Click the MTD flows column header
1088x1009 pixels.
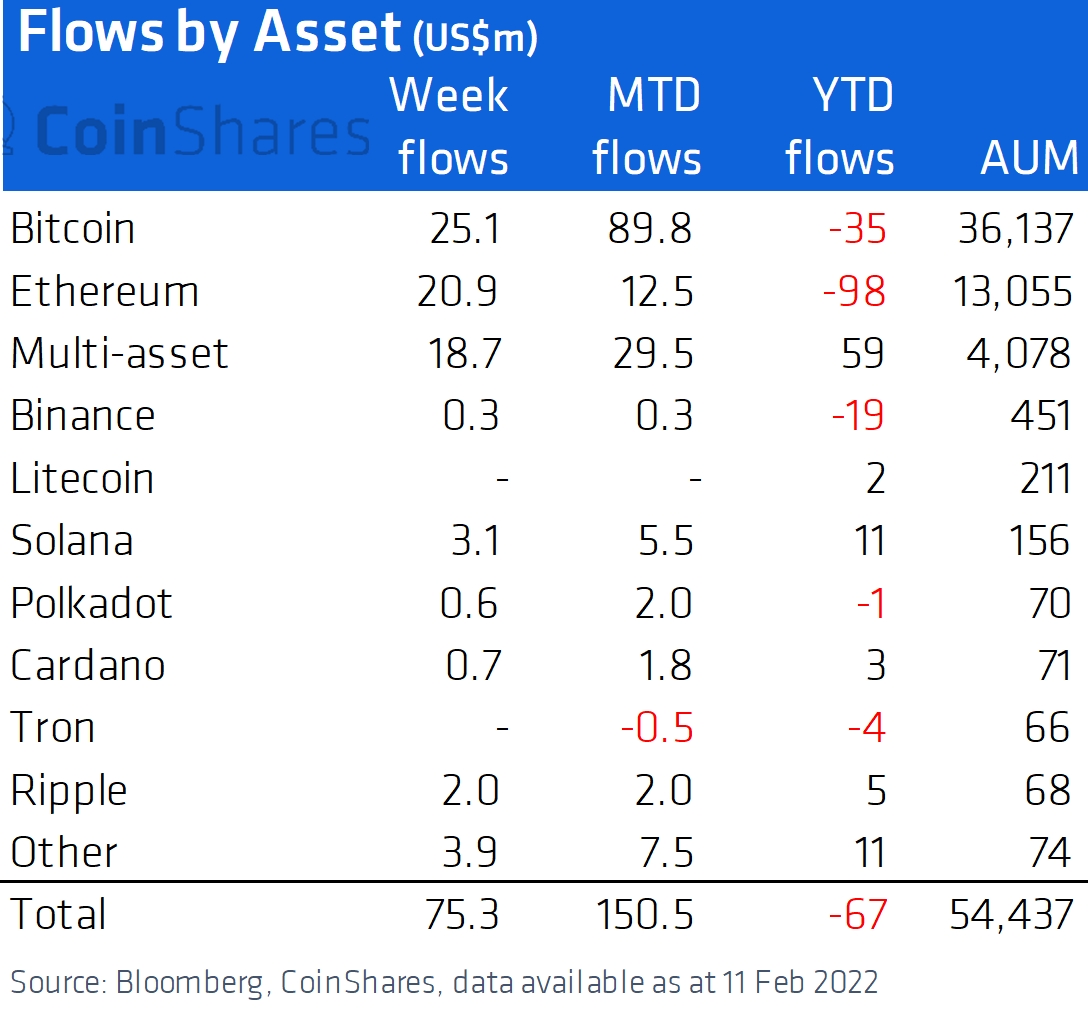tap(647, 127)
